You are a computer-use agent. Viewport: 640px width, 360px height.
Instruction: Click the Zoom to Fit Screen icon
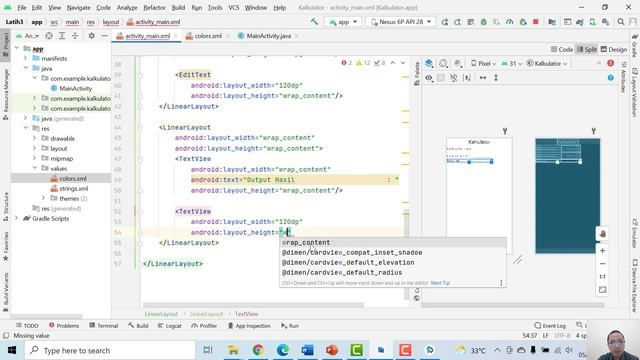[x=602, y=290]
